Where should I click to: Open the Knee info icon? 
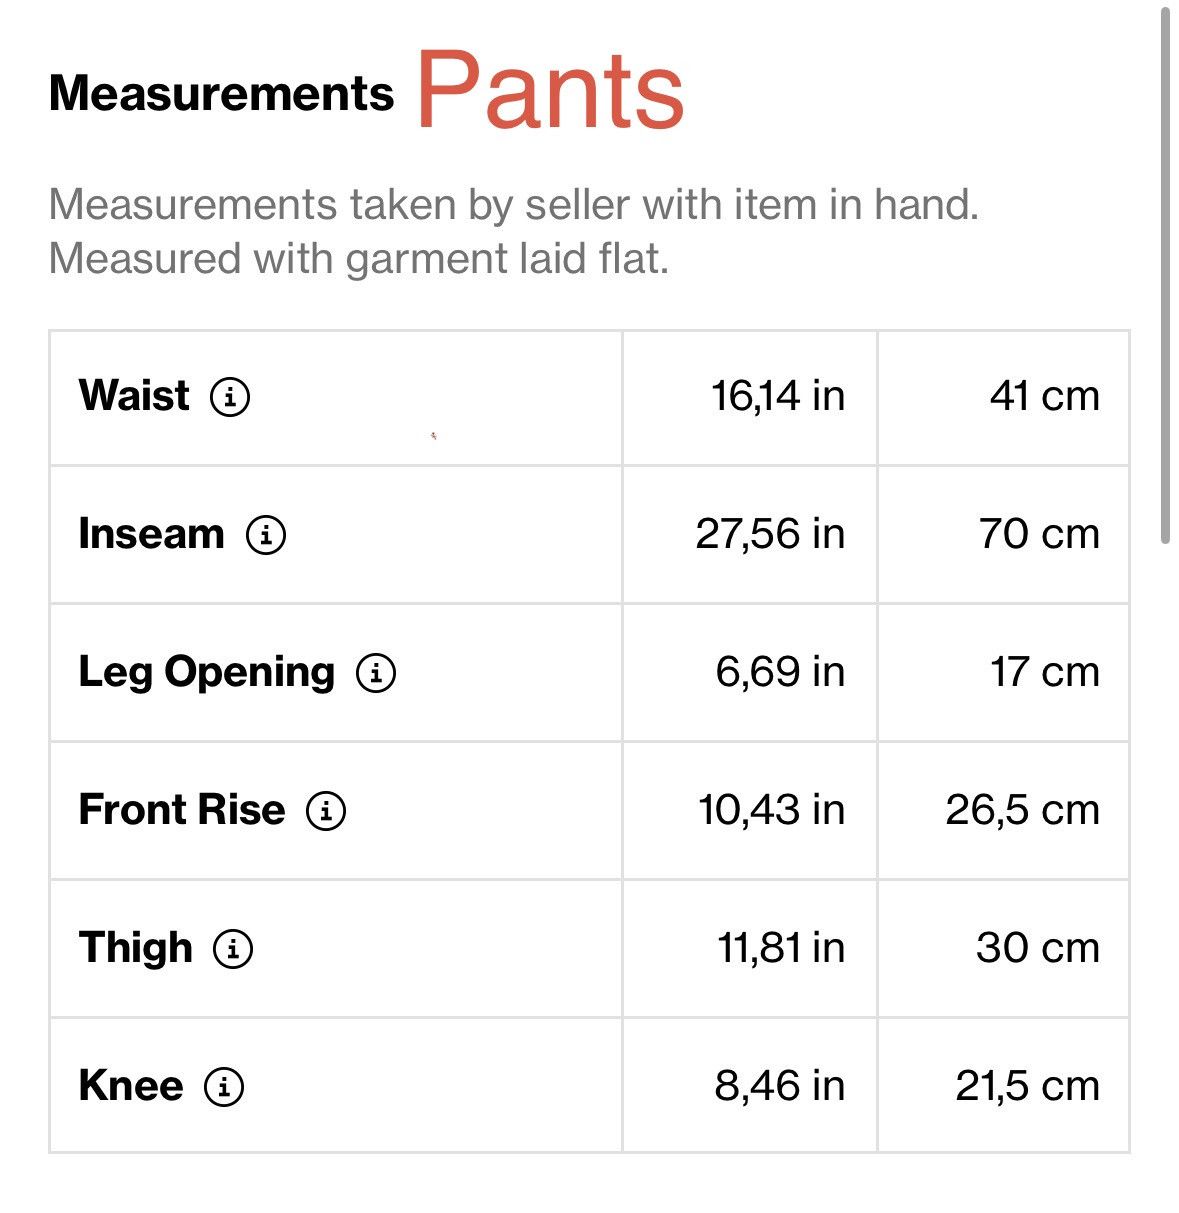tap(224, 1086)
